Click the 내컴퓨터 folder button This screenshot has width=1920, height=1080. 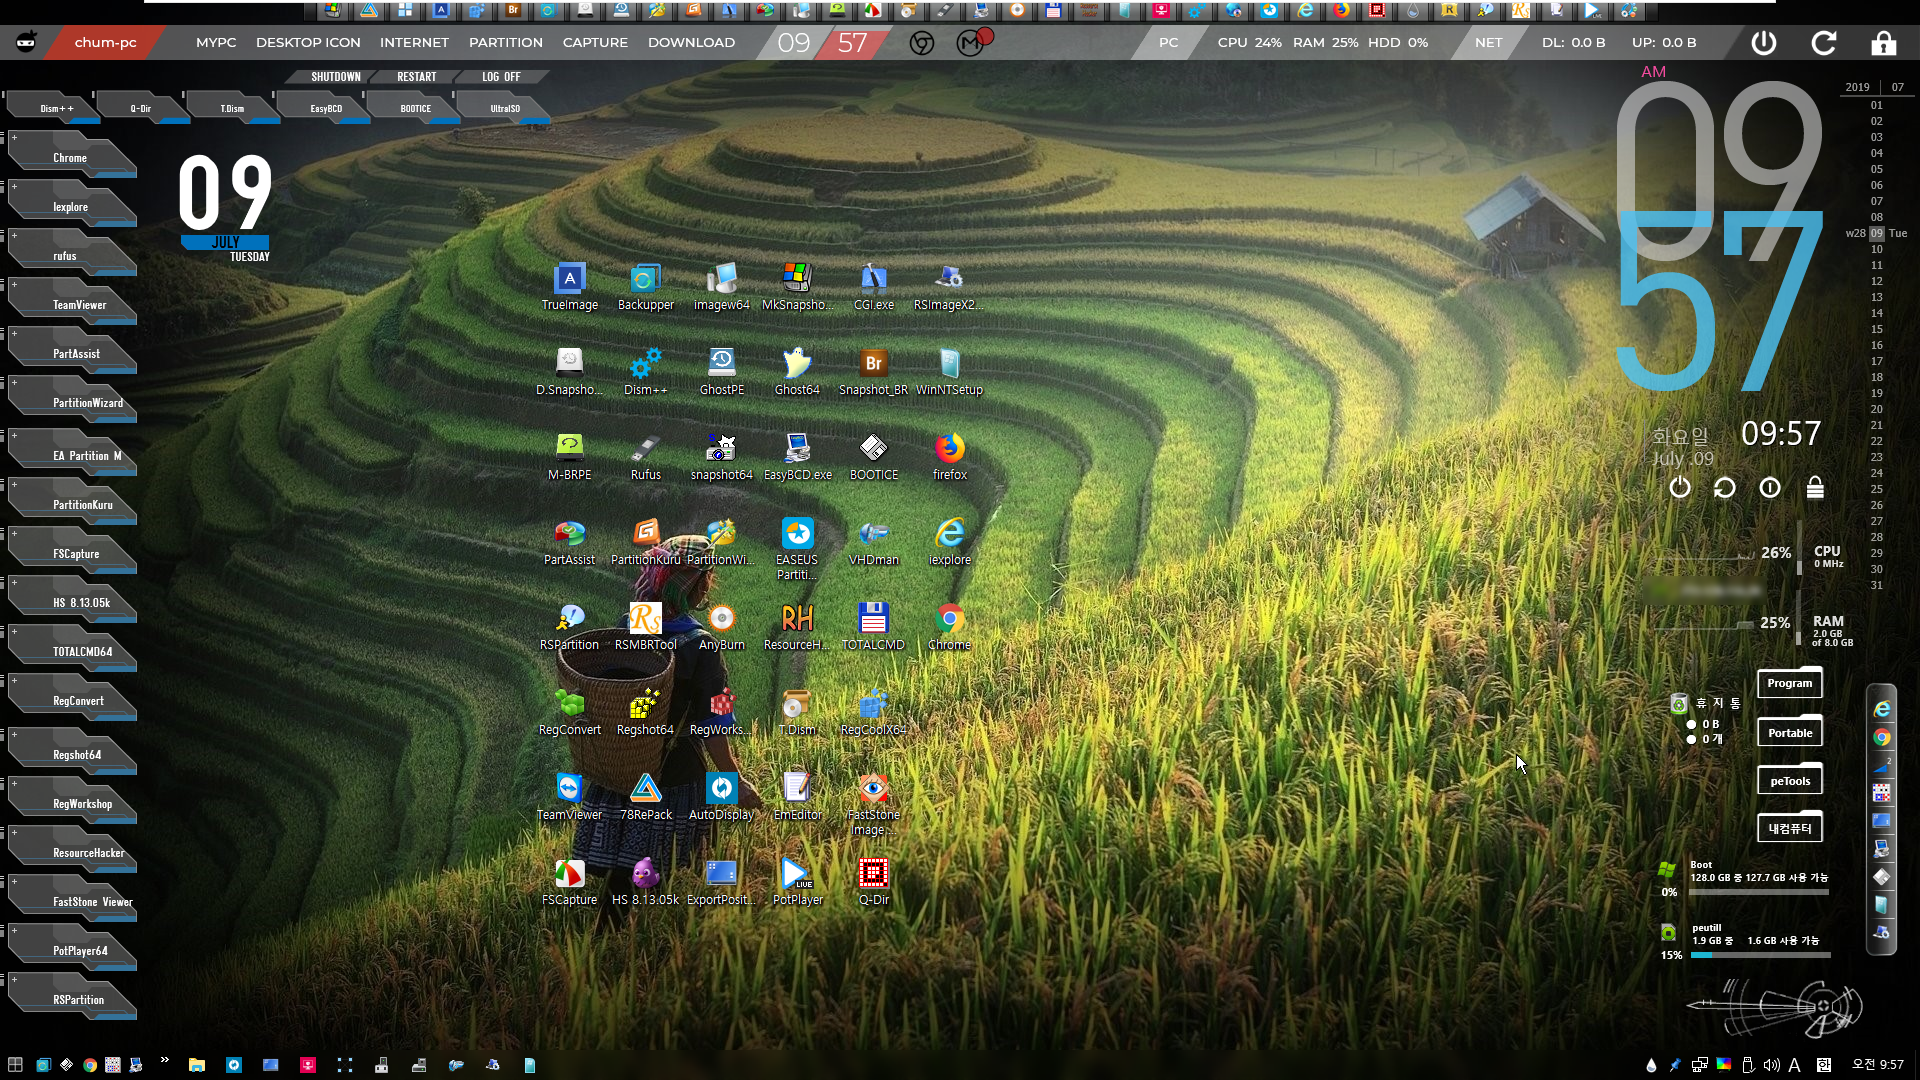[x=1789, y=828]
